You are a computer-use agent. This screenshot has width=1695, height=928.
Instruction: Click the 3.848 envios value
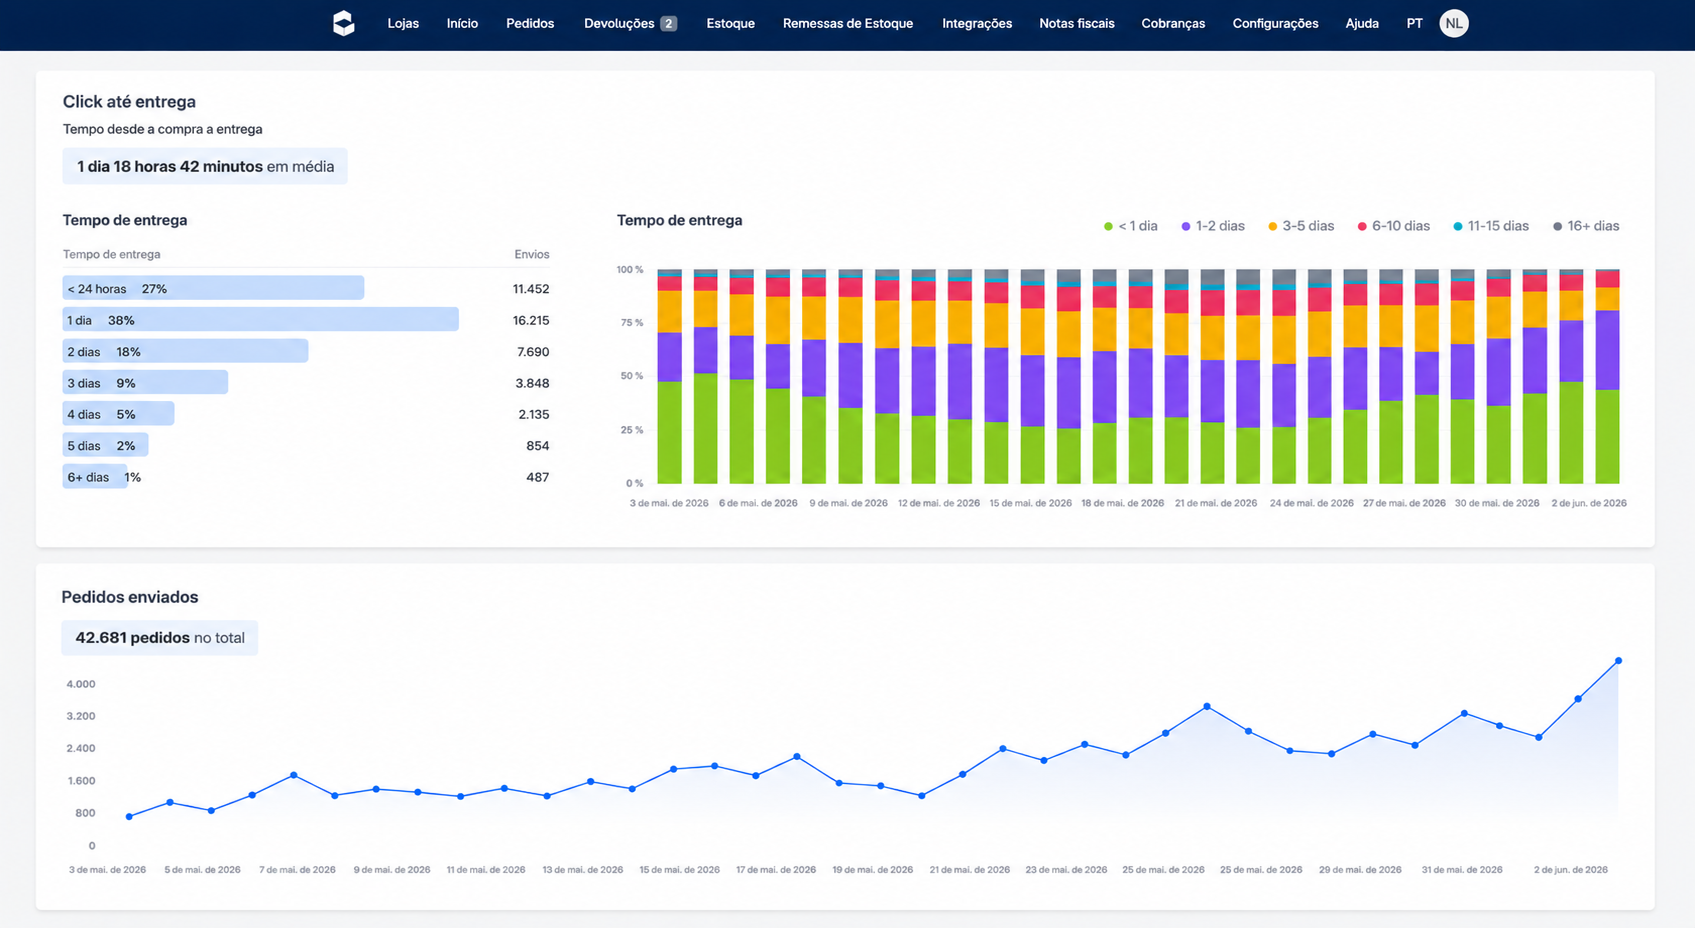pyautogui.click(x=532, y=383)
